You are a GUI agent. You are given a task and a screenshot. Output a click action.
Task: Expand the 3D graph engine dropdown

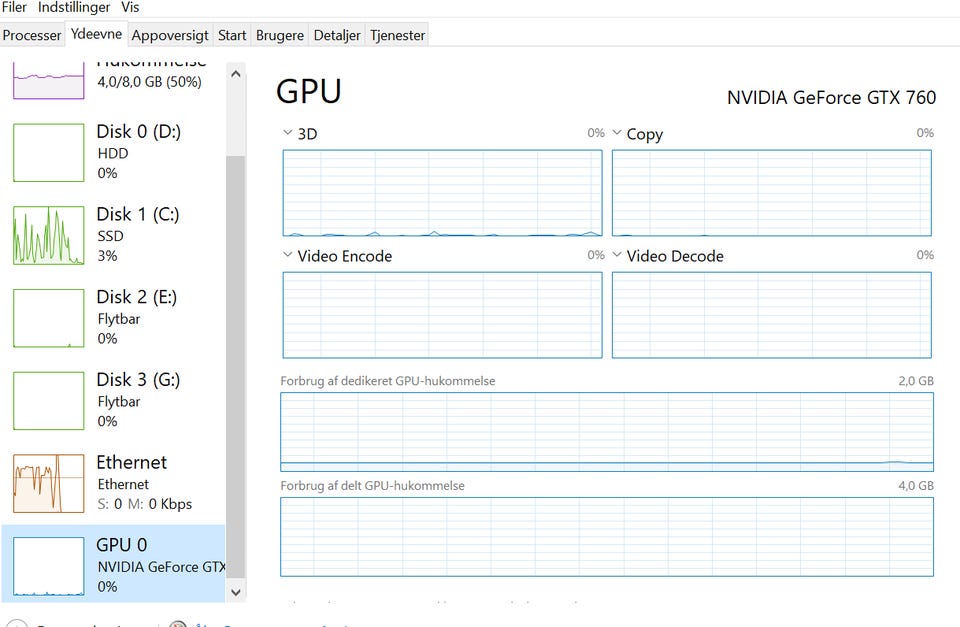coord(288,133)
